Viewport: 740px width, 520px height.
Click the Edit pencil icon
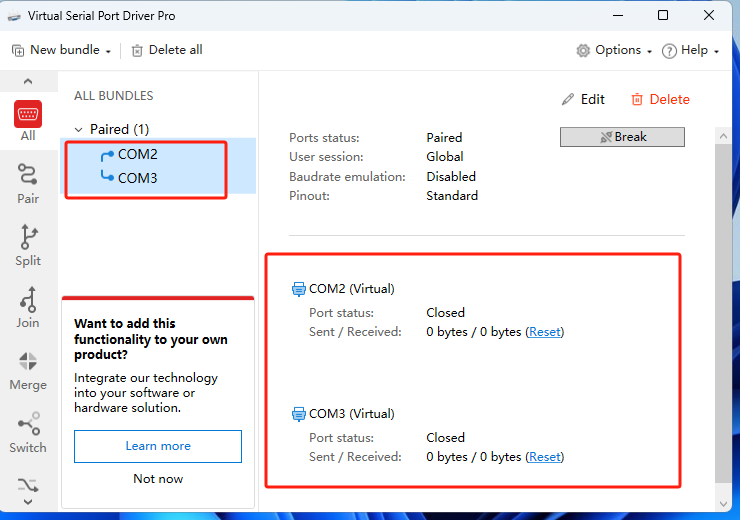(x=568, y=100)
